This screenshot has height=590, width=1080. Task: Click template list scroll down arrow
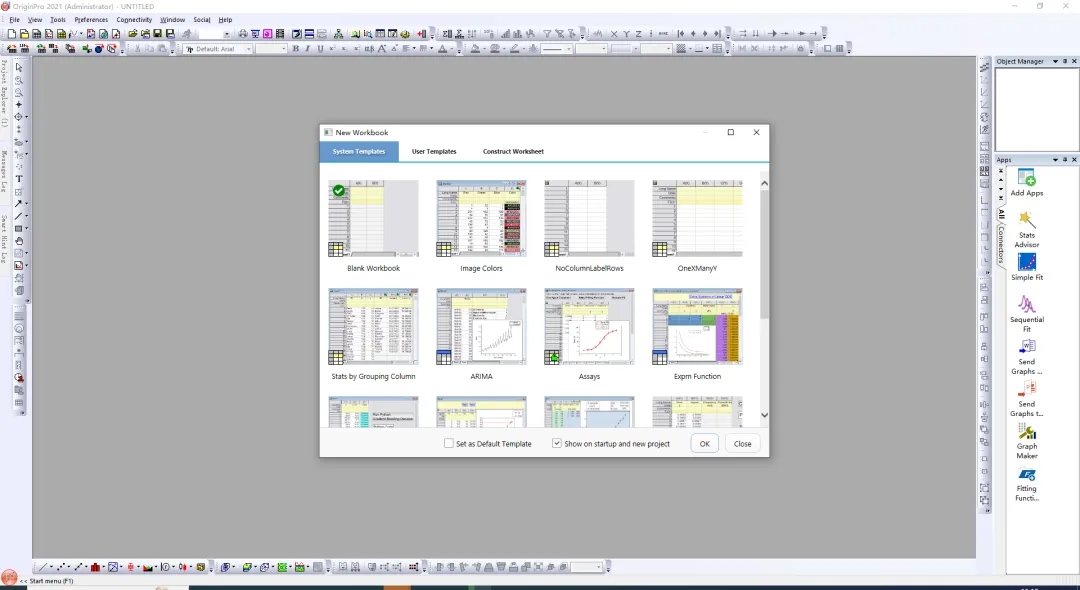tap(765, 415)
